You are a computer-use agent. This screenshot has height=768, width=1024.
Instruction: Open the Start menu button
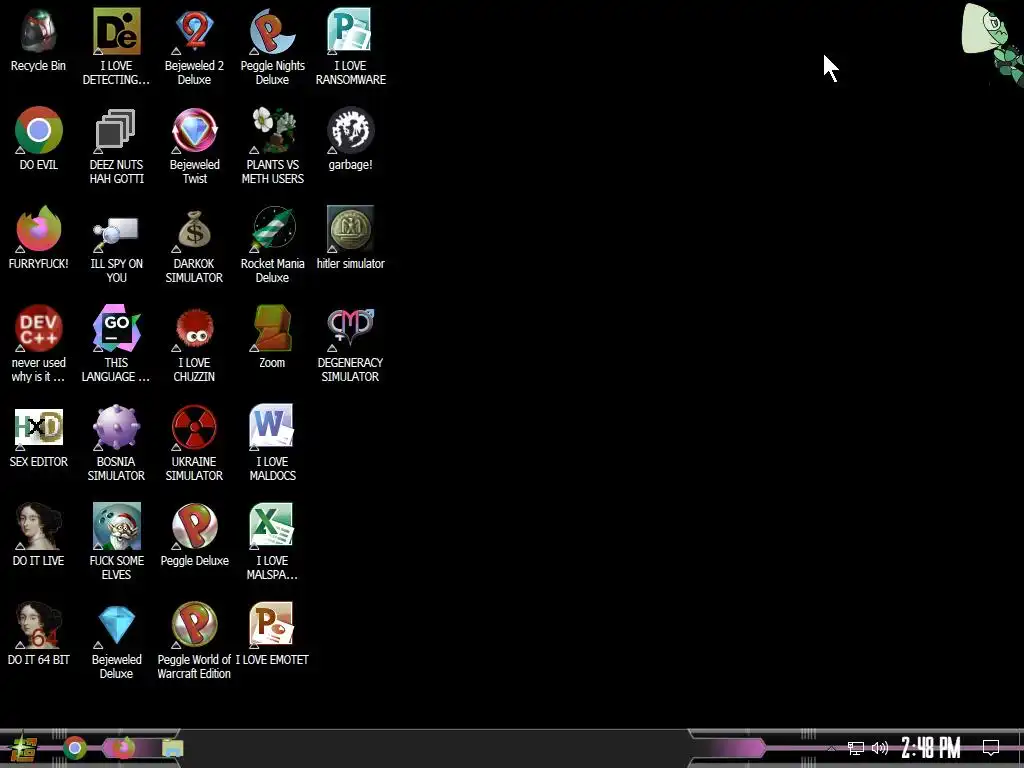tap(24, 748)
